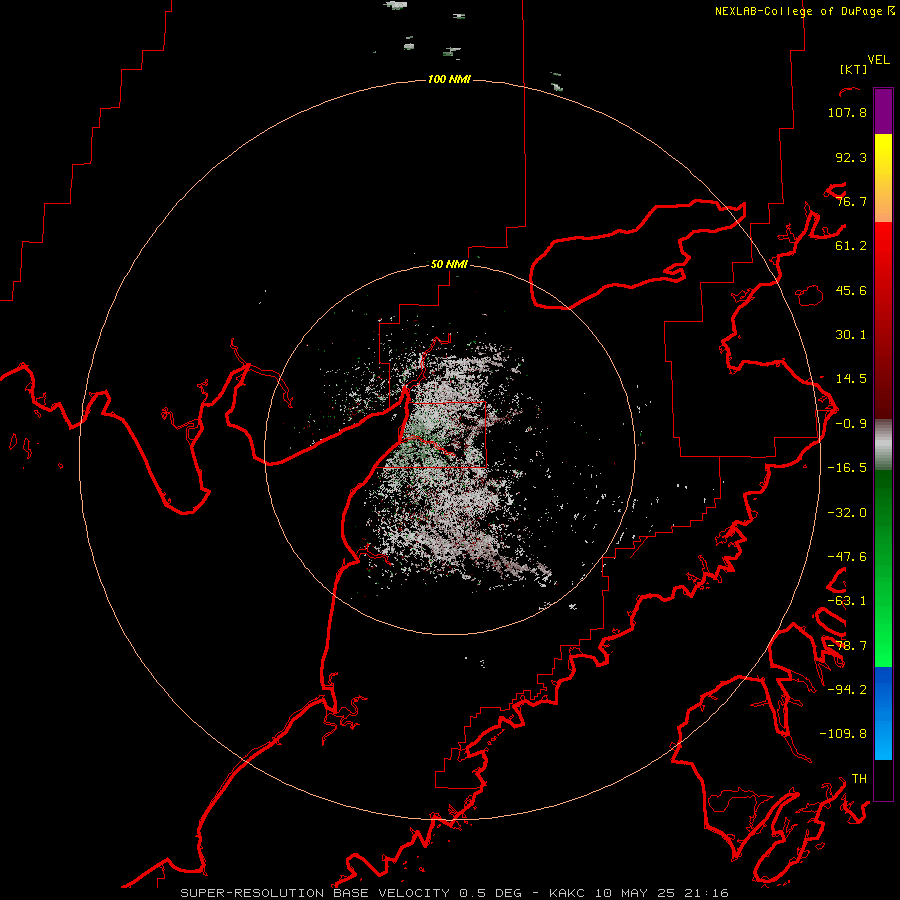
Task: Click the 100 NMI range ring label
Action: click(449, 79)
